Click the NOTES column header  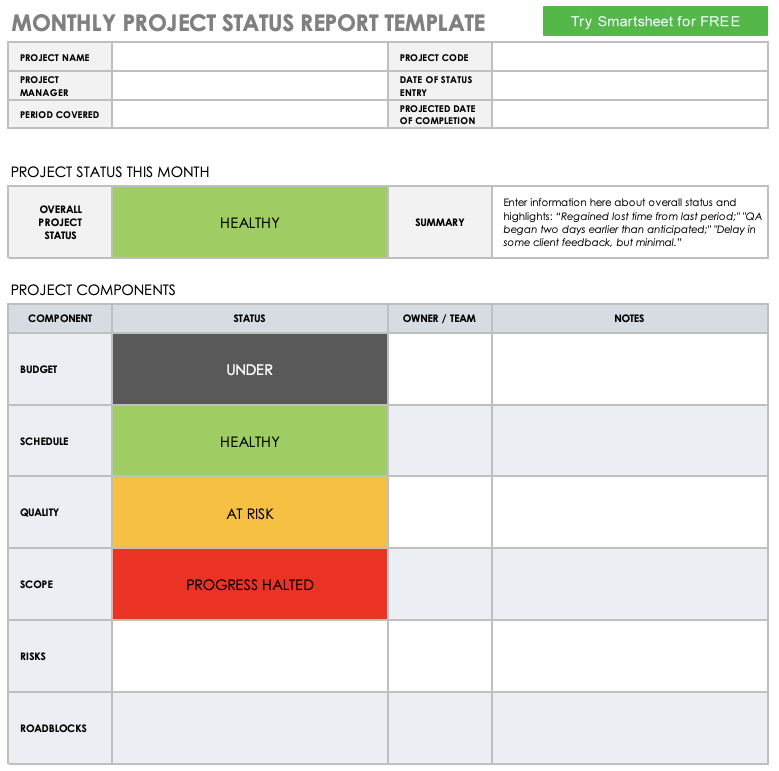(630, 319)
